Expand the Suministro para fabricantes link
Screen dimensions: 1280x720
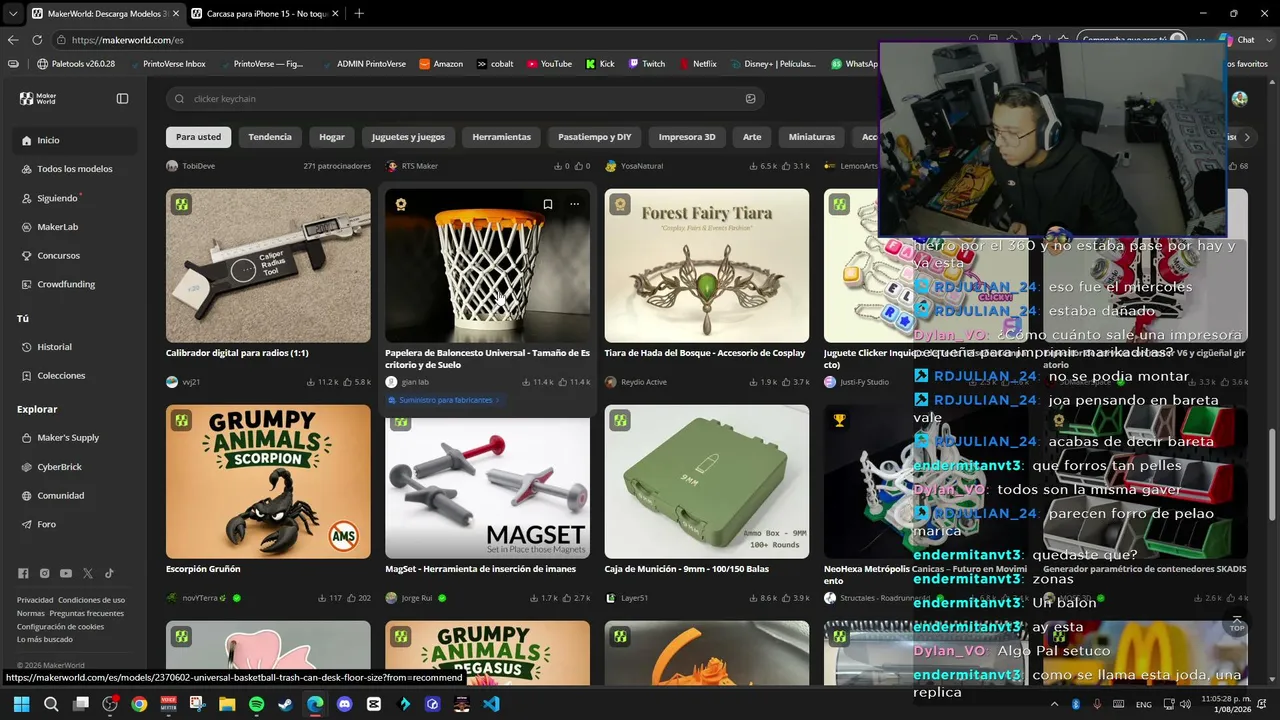pyautogui.click(x=443, y=400)
